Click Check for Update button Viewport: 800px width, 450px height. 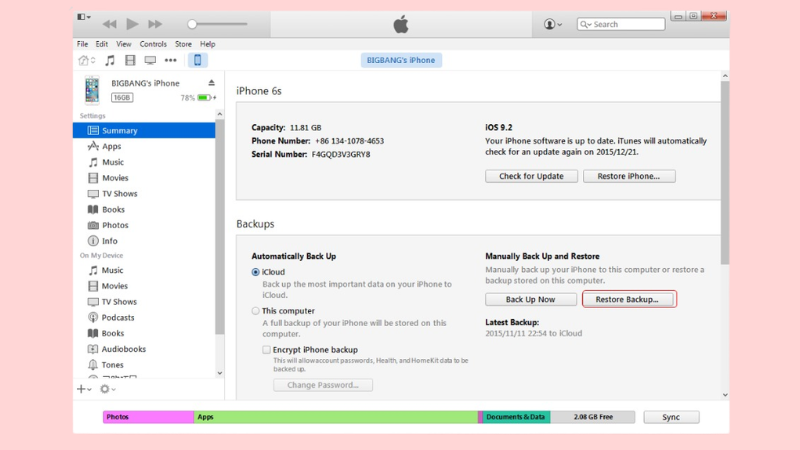click(531, 176)
